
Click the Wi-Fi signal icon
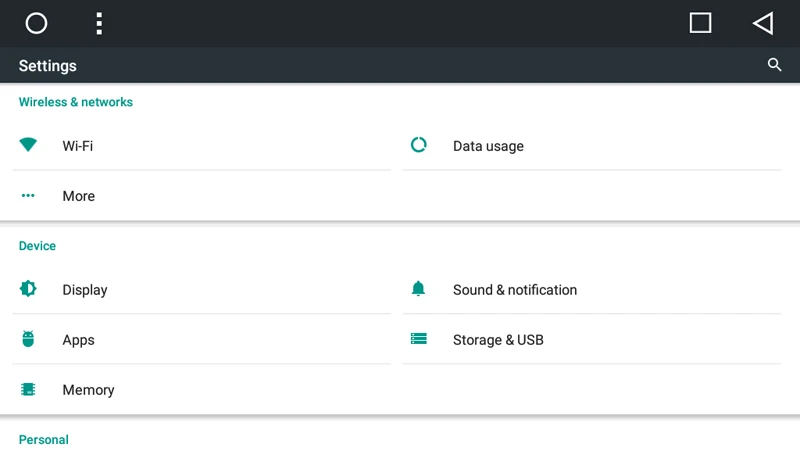28,145
